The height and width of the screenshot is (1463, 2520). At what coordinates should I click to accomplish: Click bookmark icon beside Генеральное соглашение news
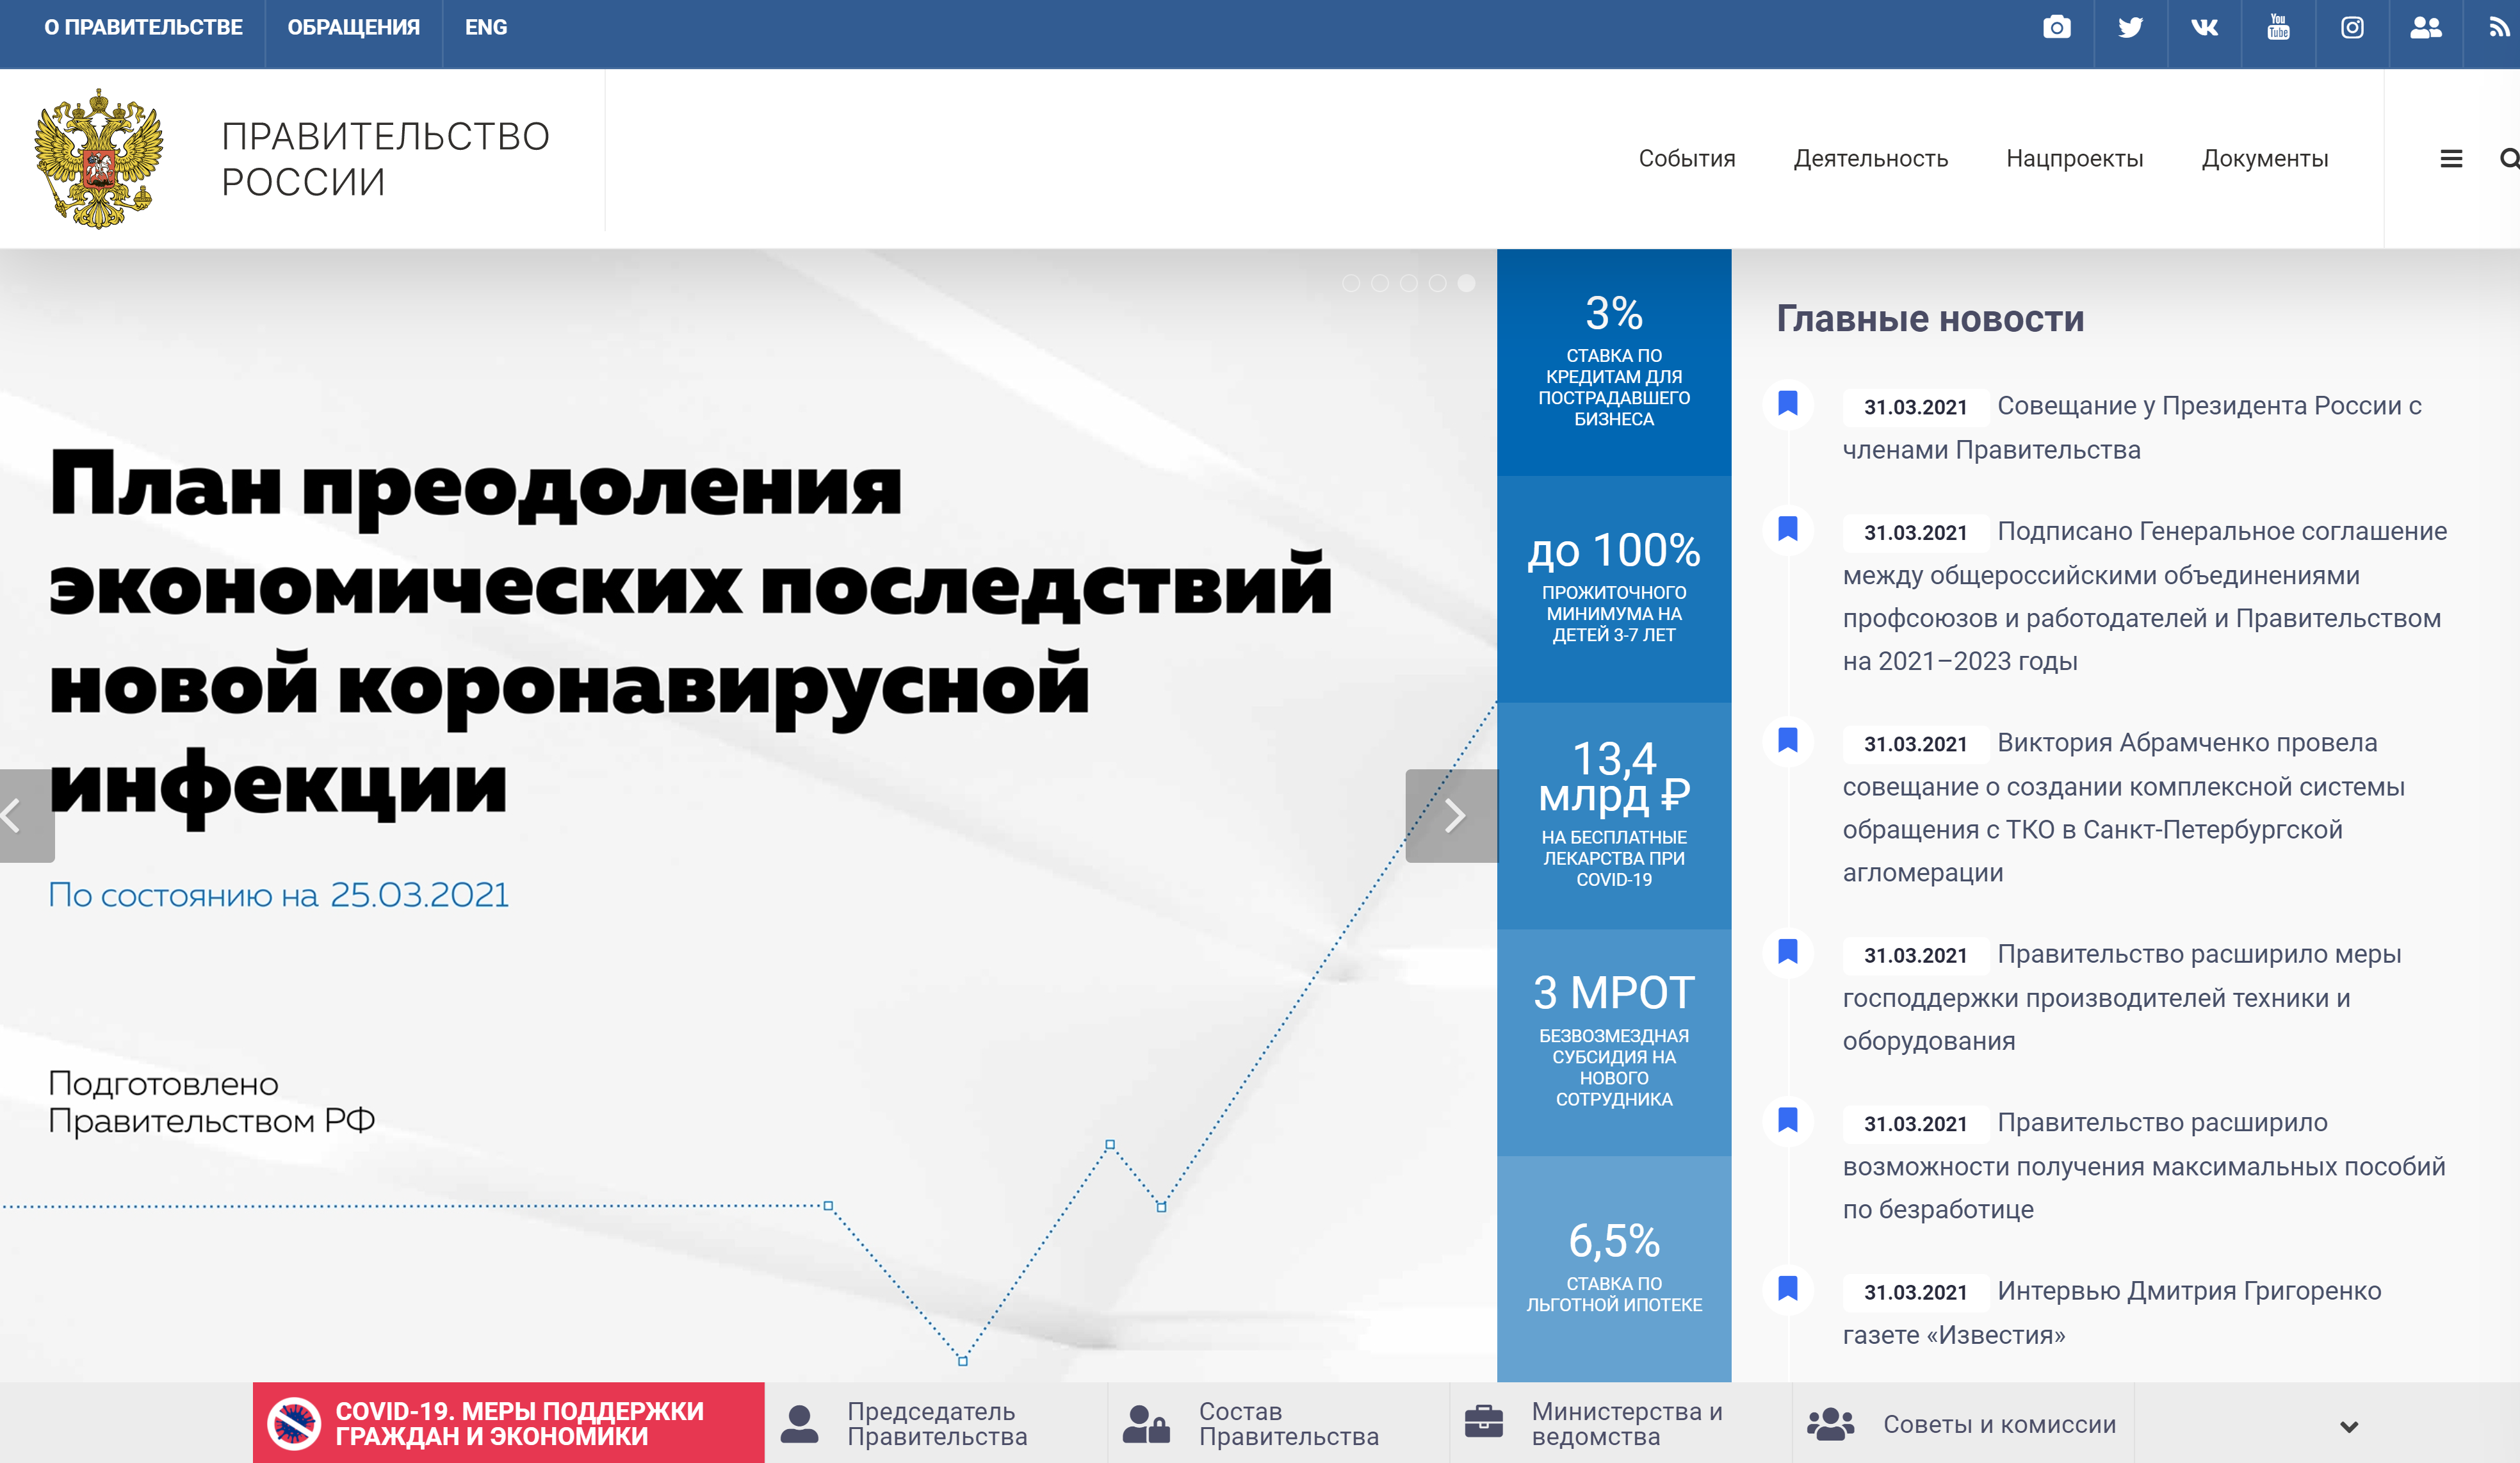1788,528
